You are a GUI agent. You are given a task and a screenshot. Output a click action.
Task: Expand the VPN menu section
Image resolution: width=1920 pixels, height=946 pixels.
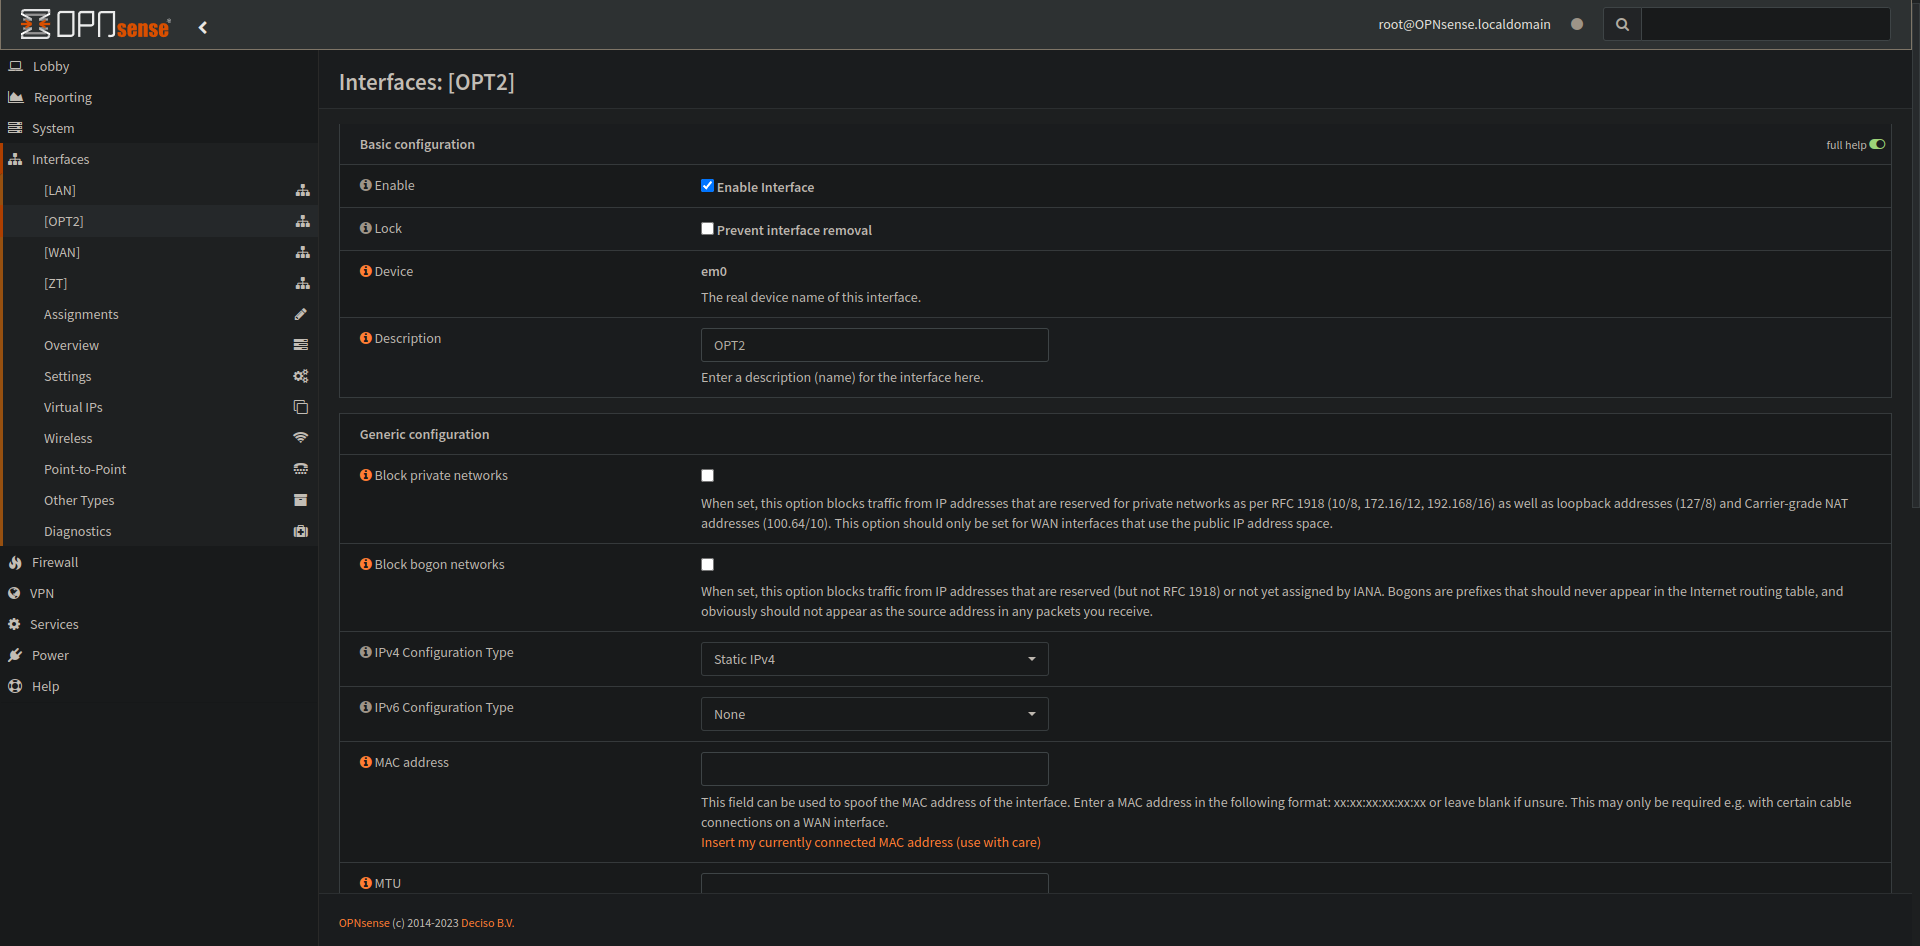click(159, 593)
